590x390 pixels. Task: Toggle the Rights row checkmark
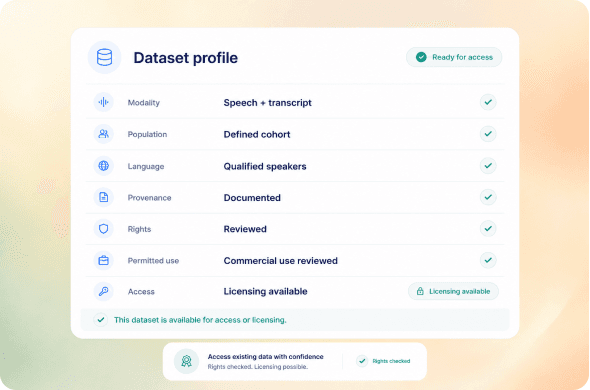[488, 229]
